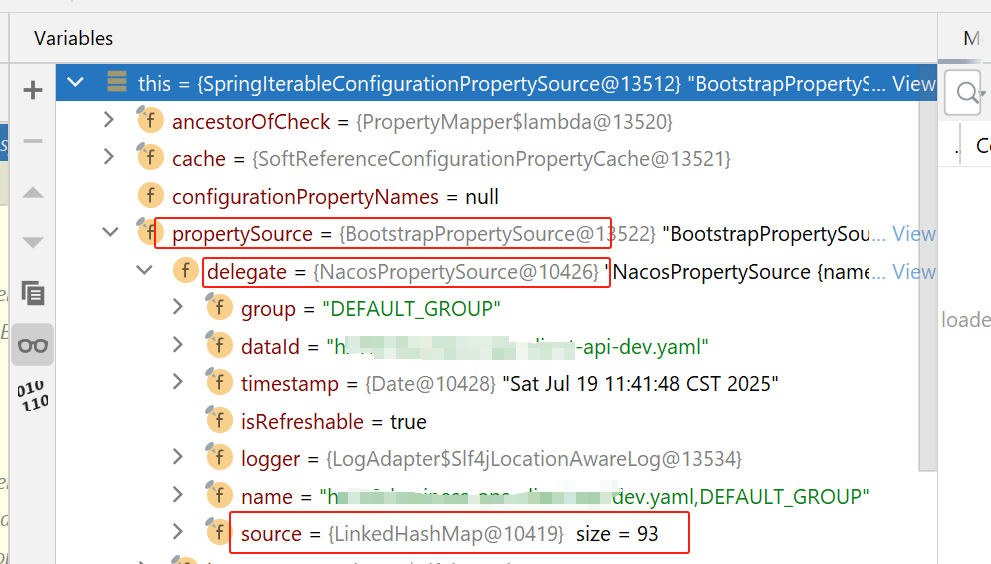Select the Variables tab header
Screen dimensions: 991x564
(73, 39)
